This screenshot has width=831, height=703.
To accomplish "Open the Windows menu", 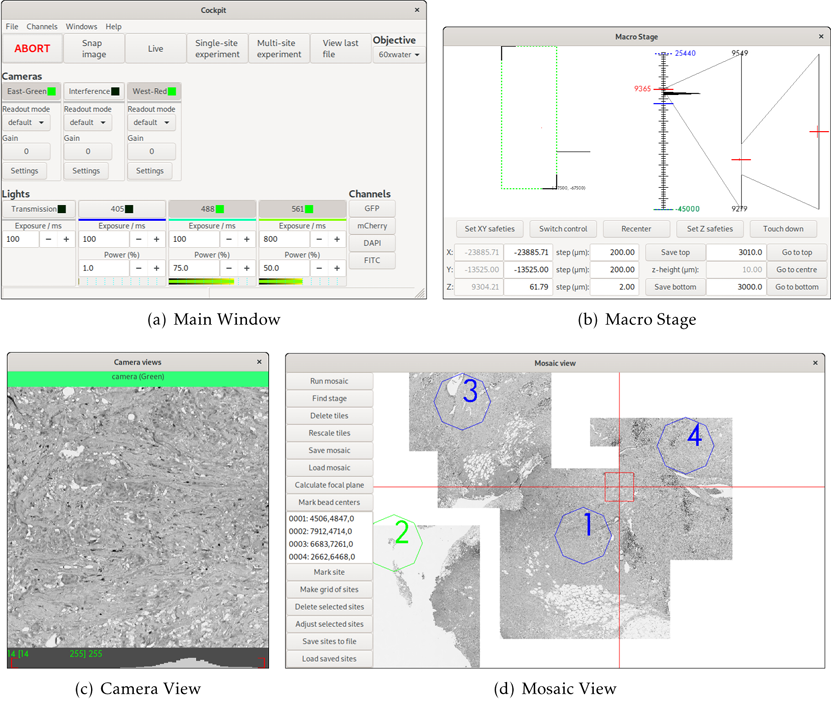I will pos(81,27).
